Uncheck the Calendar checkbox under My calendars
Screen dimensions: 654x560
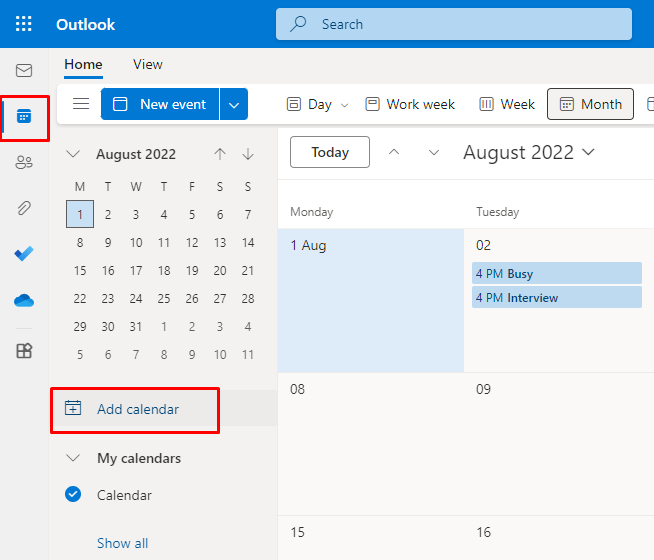(x=72, y=494)
